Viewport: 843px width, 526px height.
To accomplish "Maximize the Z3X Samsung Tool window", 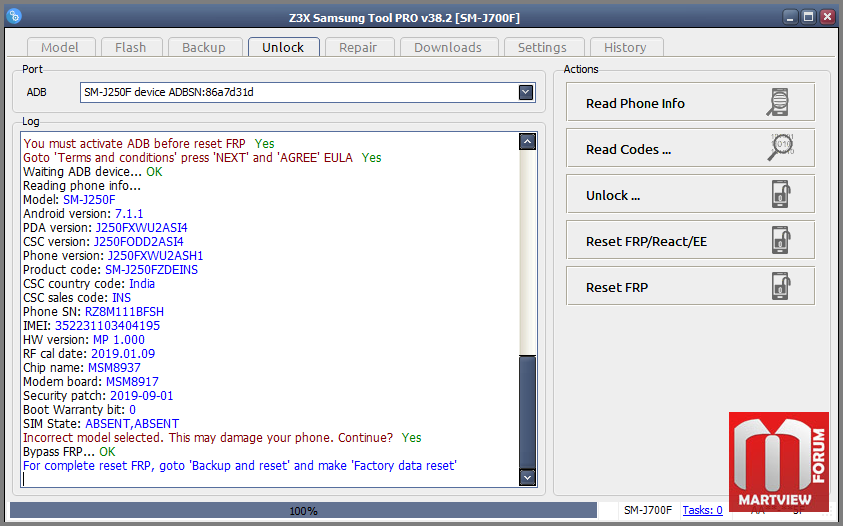I will pos(809,17).
